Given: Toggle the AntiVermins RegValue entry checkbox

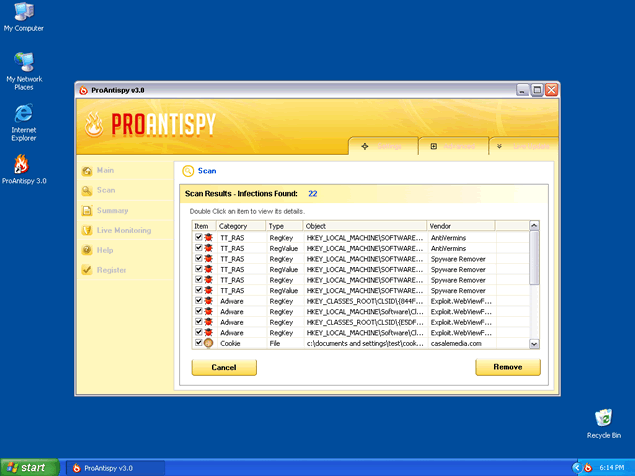Looking at the screenshot, I should coord(198,248).
